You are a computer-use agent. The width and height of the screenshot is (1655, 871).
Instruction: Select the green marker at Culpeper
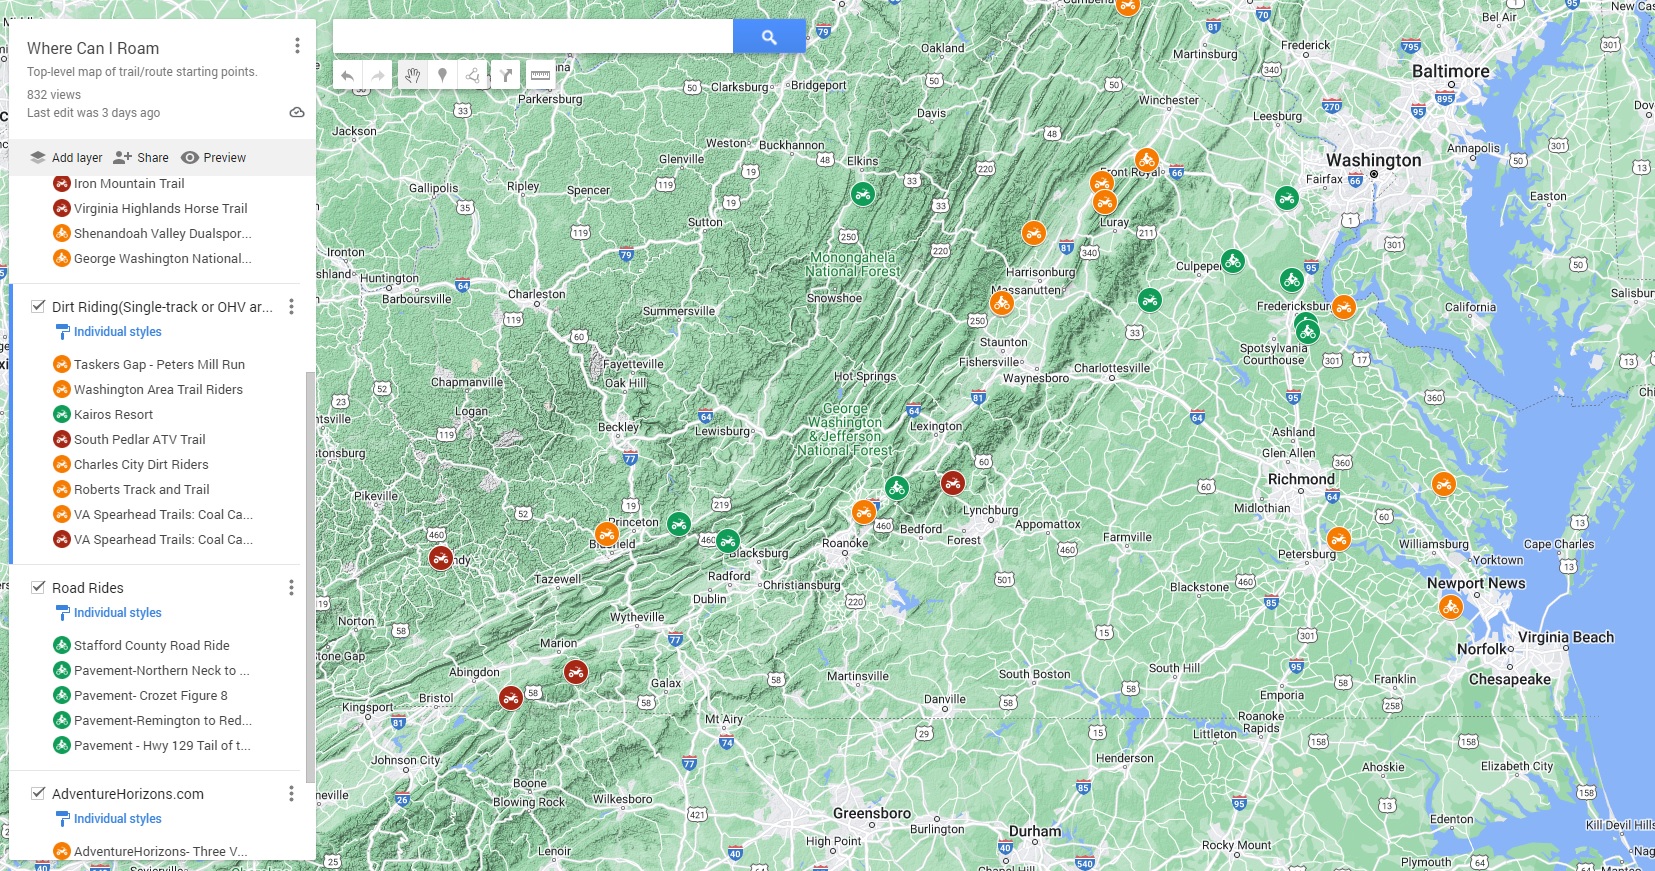point(1233,262)
